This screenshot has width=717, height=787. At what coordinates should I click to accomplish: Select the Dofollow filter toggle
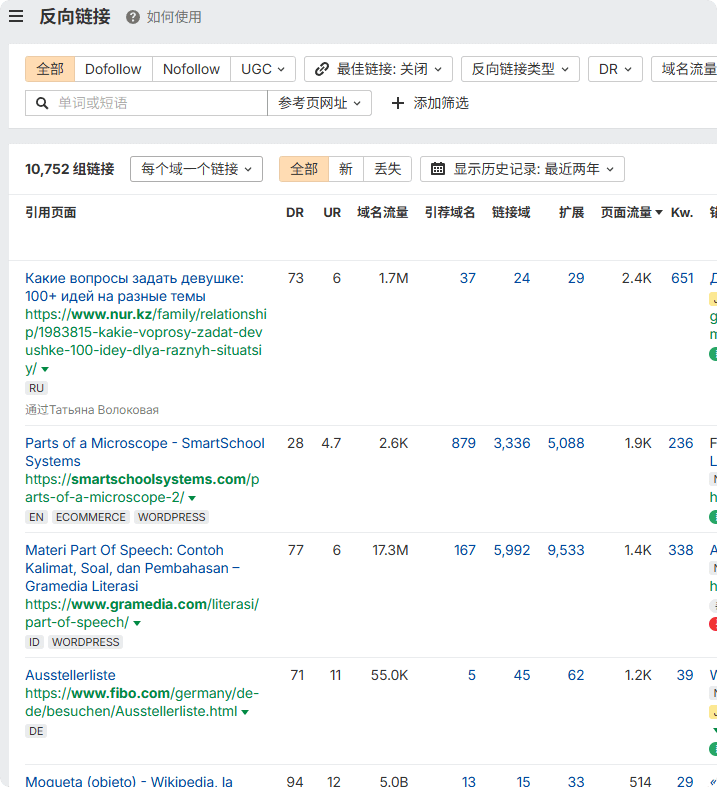(113, 69)
